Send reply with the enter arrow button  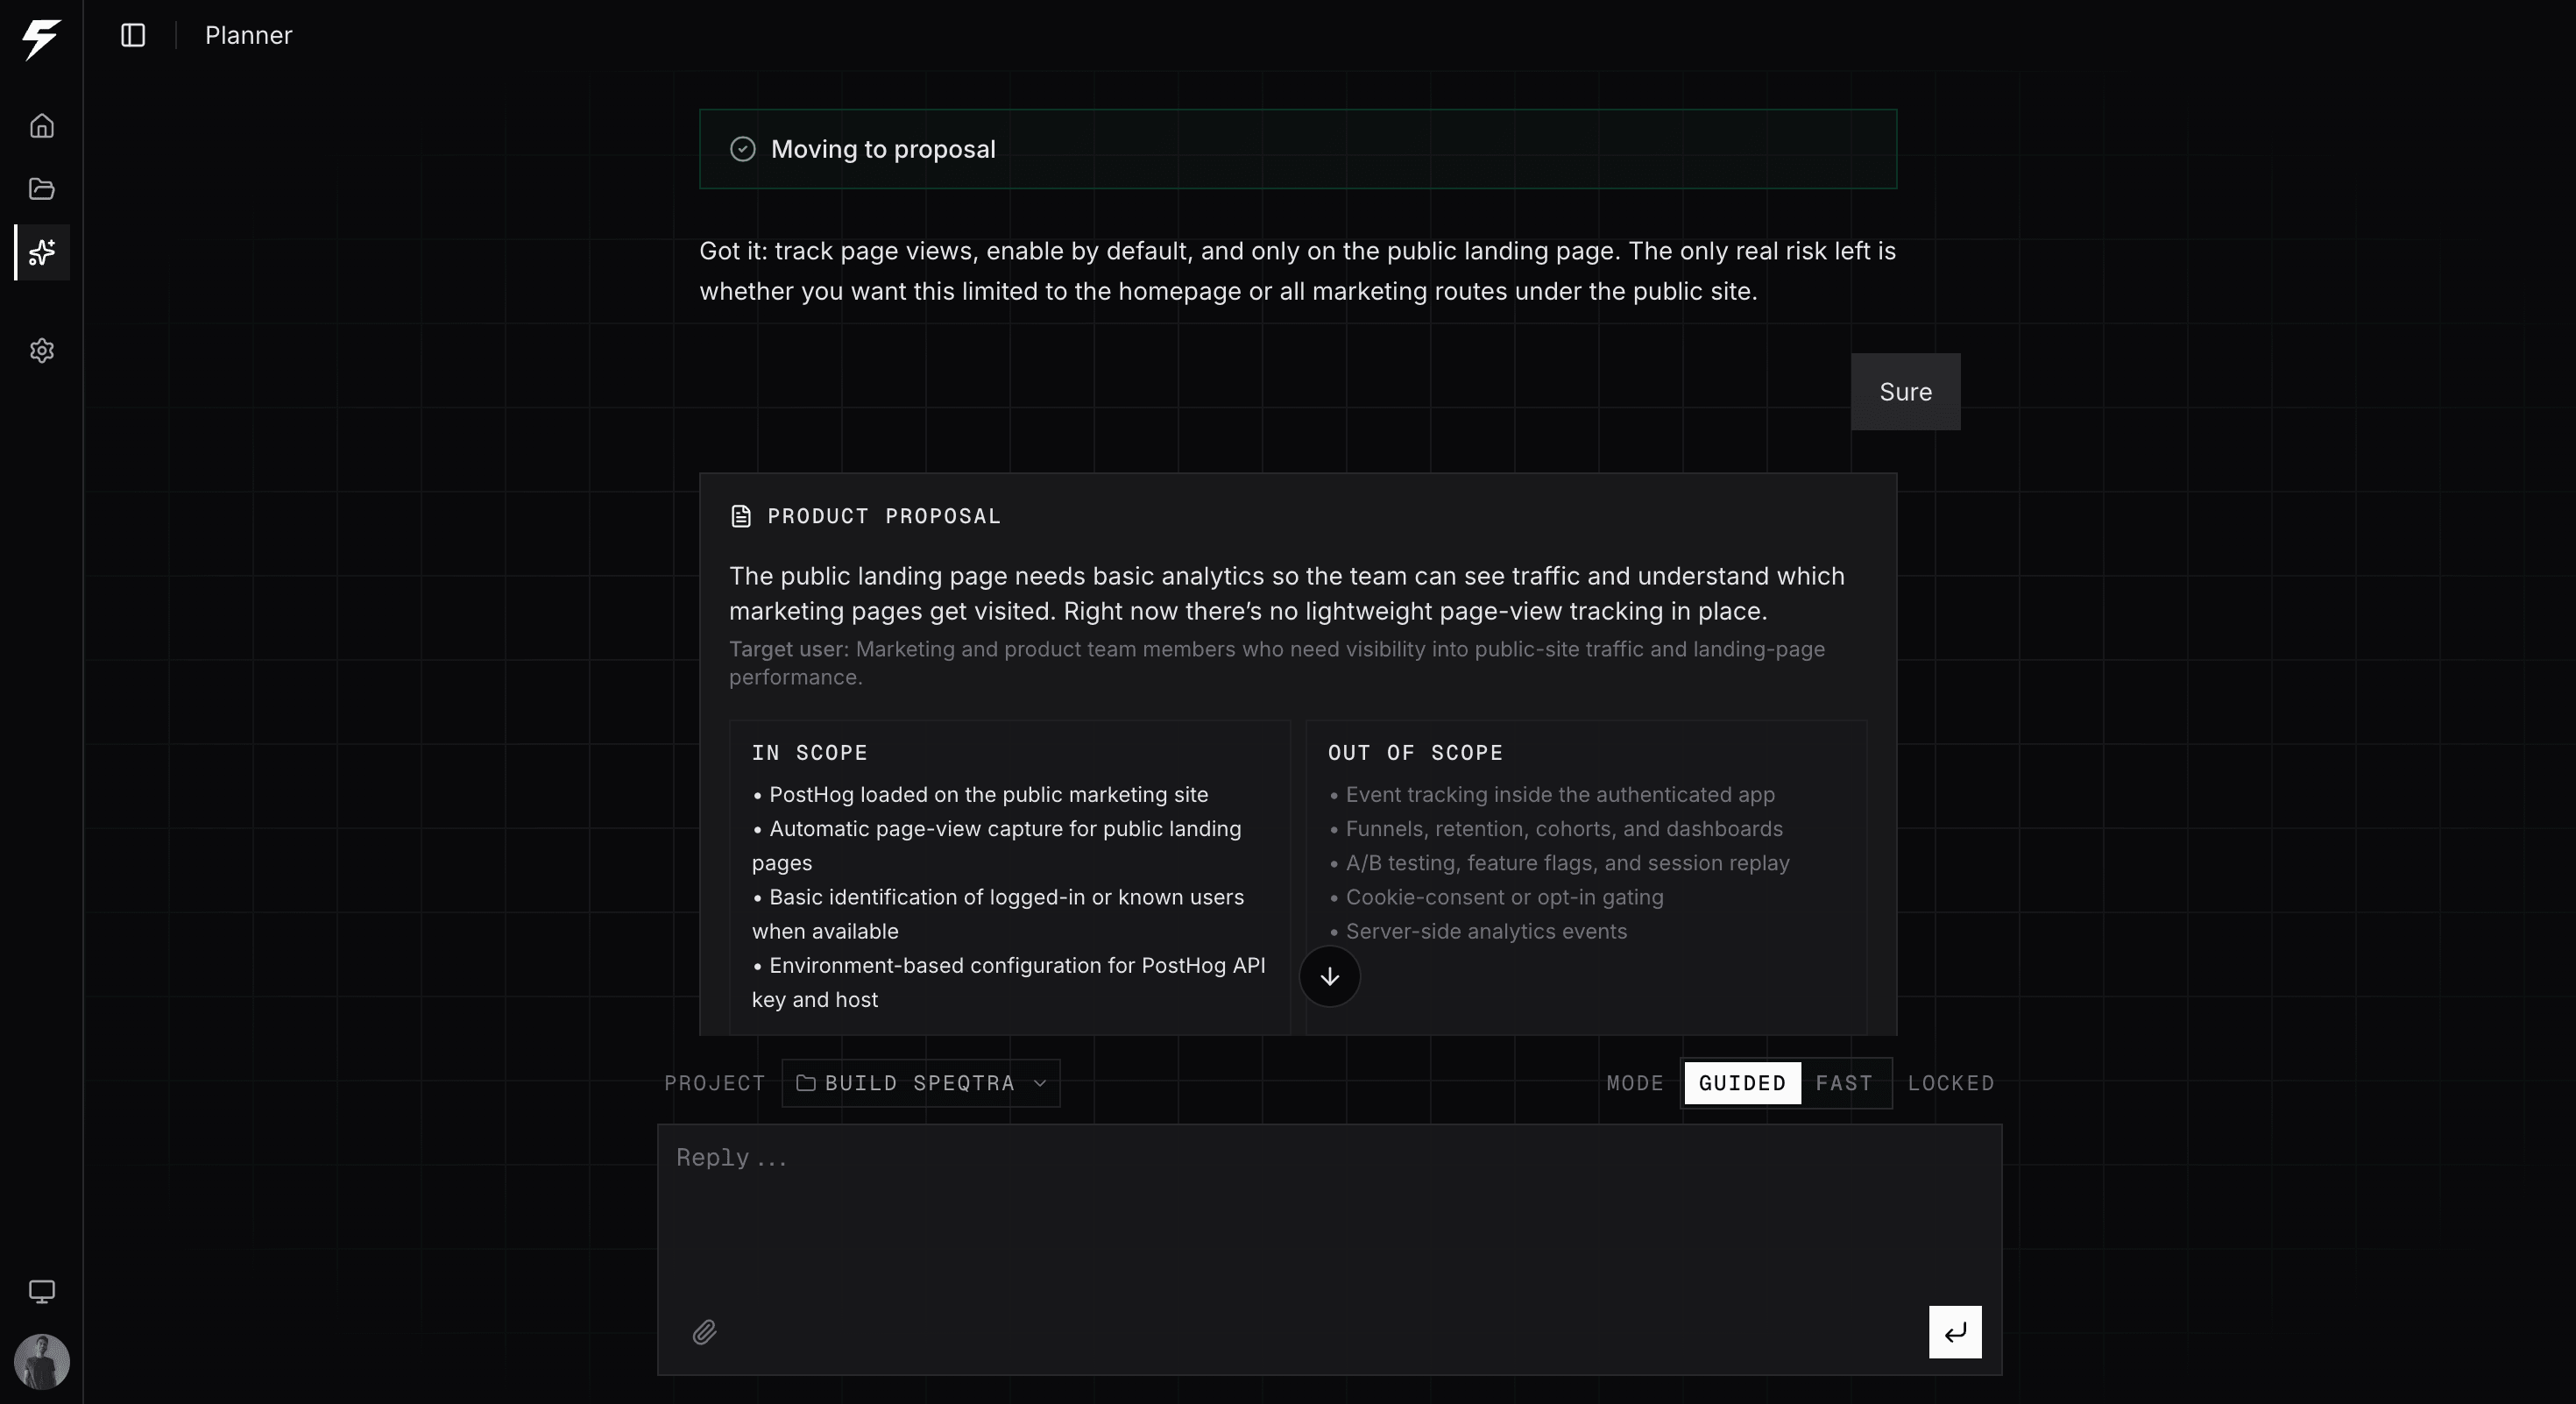pos(1955,1332)
